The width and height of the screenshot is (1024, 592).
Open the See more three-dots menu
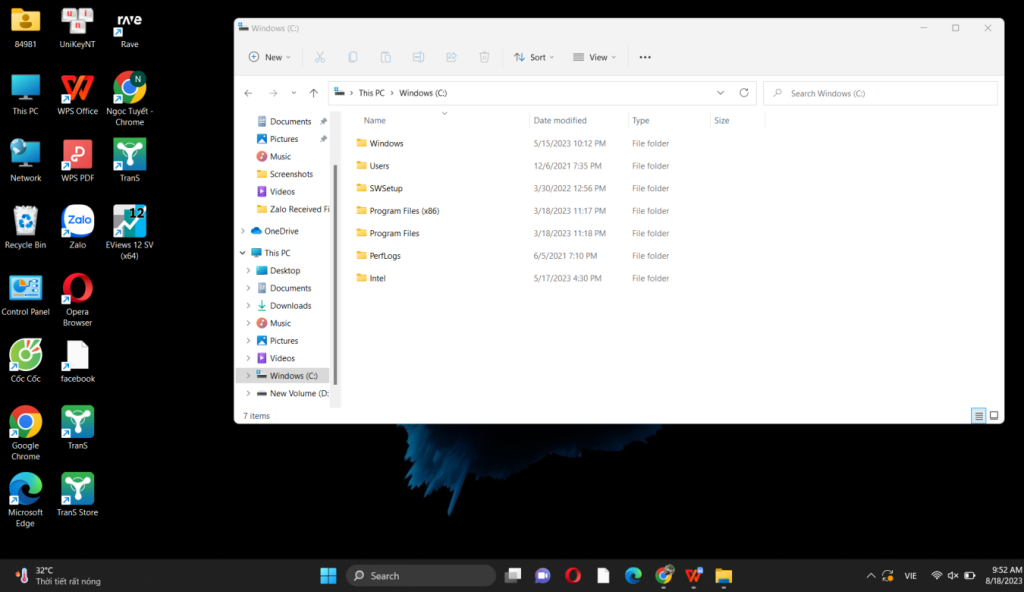click(x=645, y=58)
